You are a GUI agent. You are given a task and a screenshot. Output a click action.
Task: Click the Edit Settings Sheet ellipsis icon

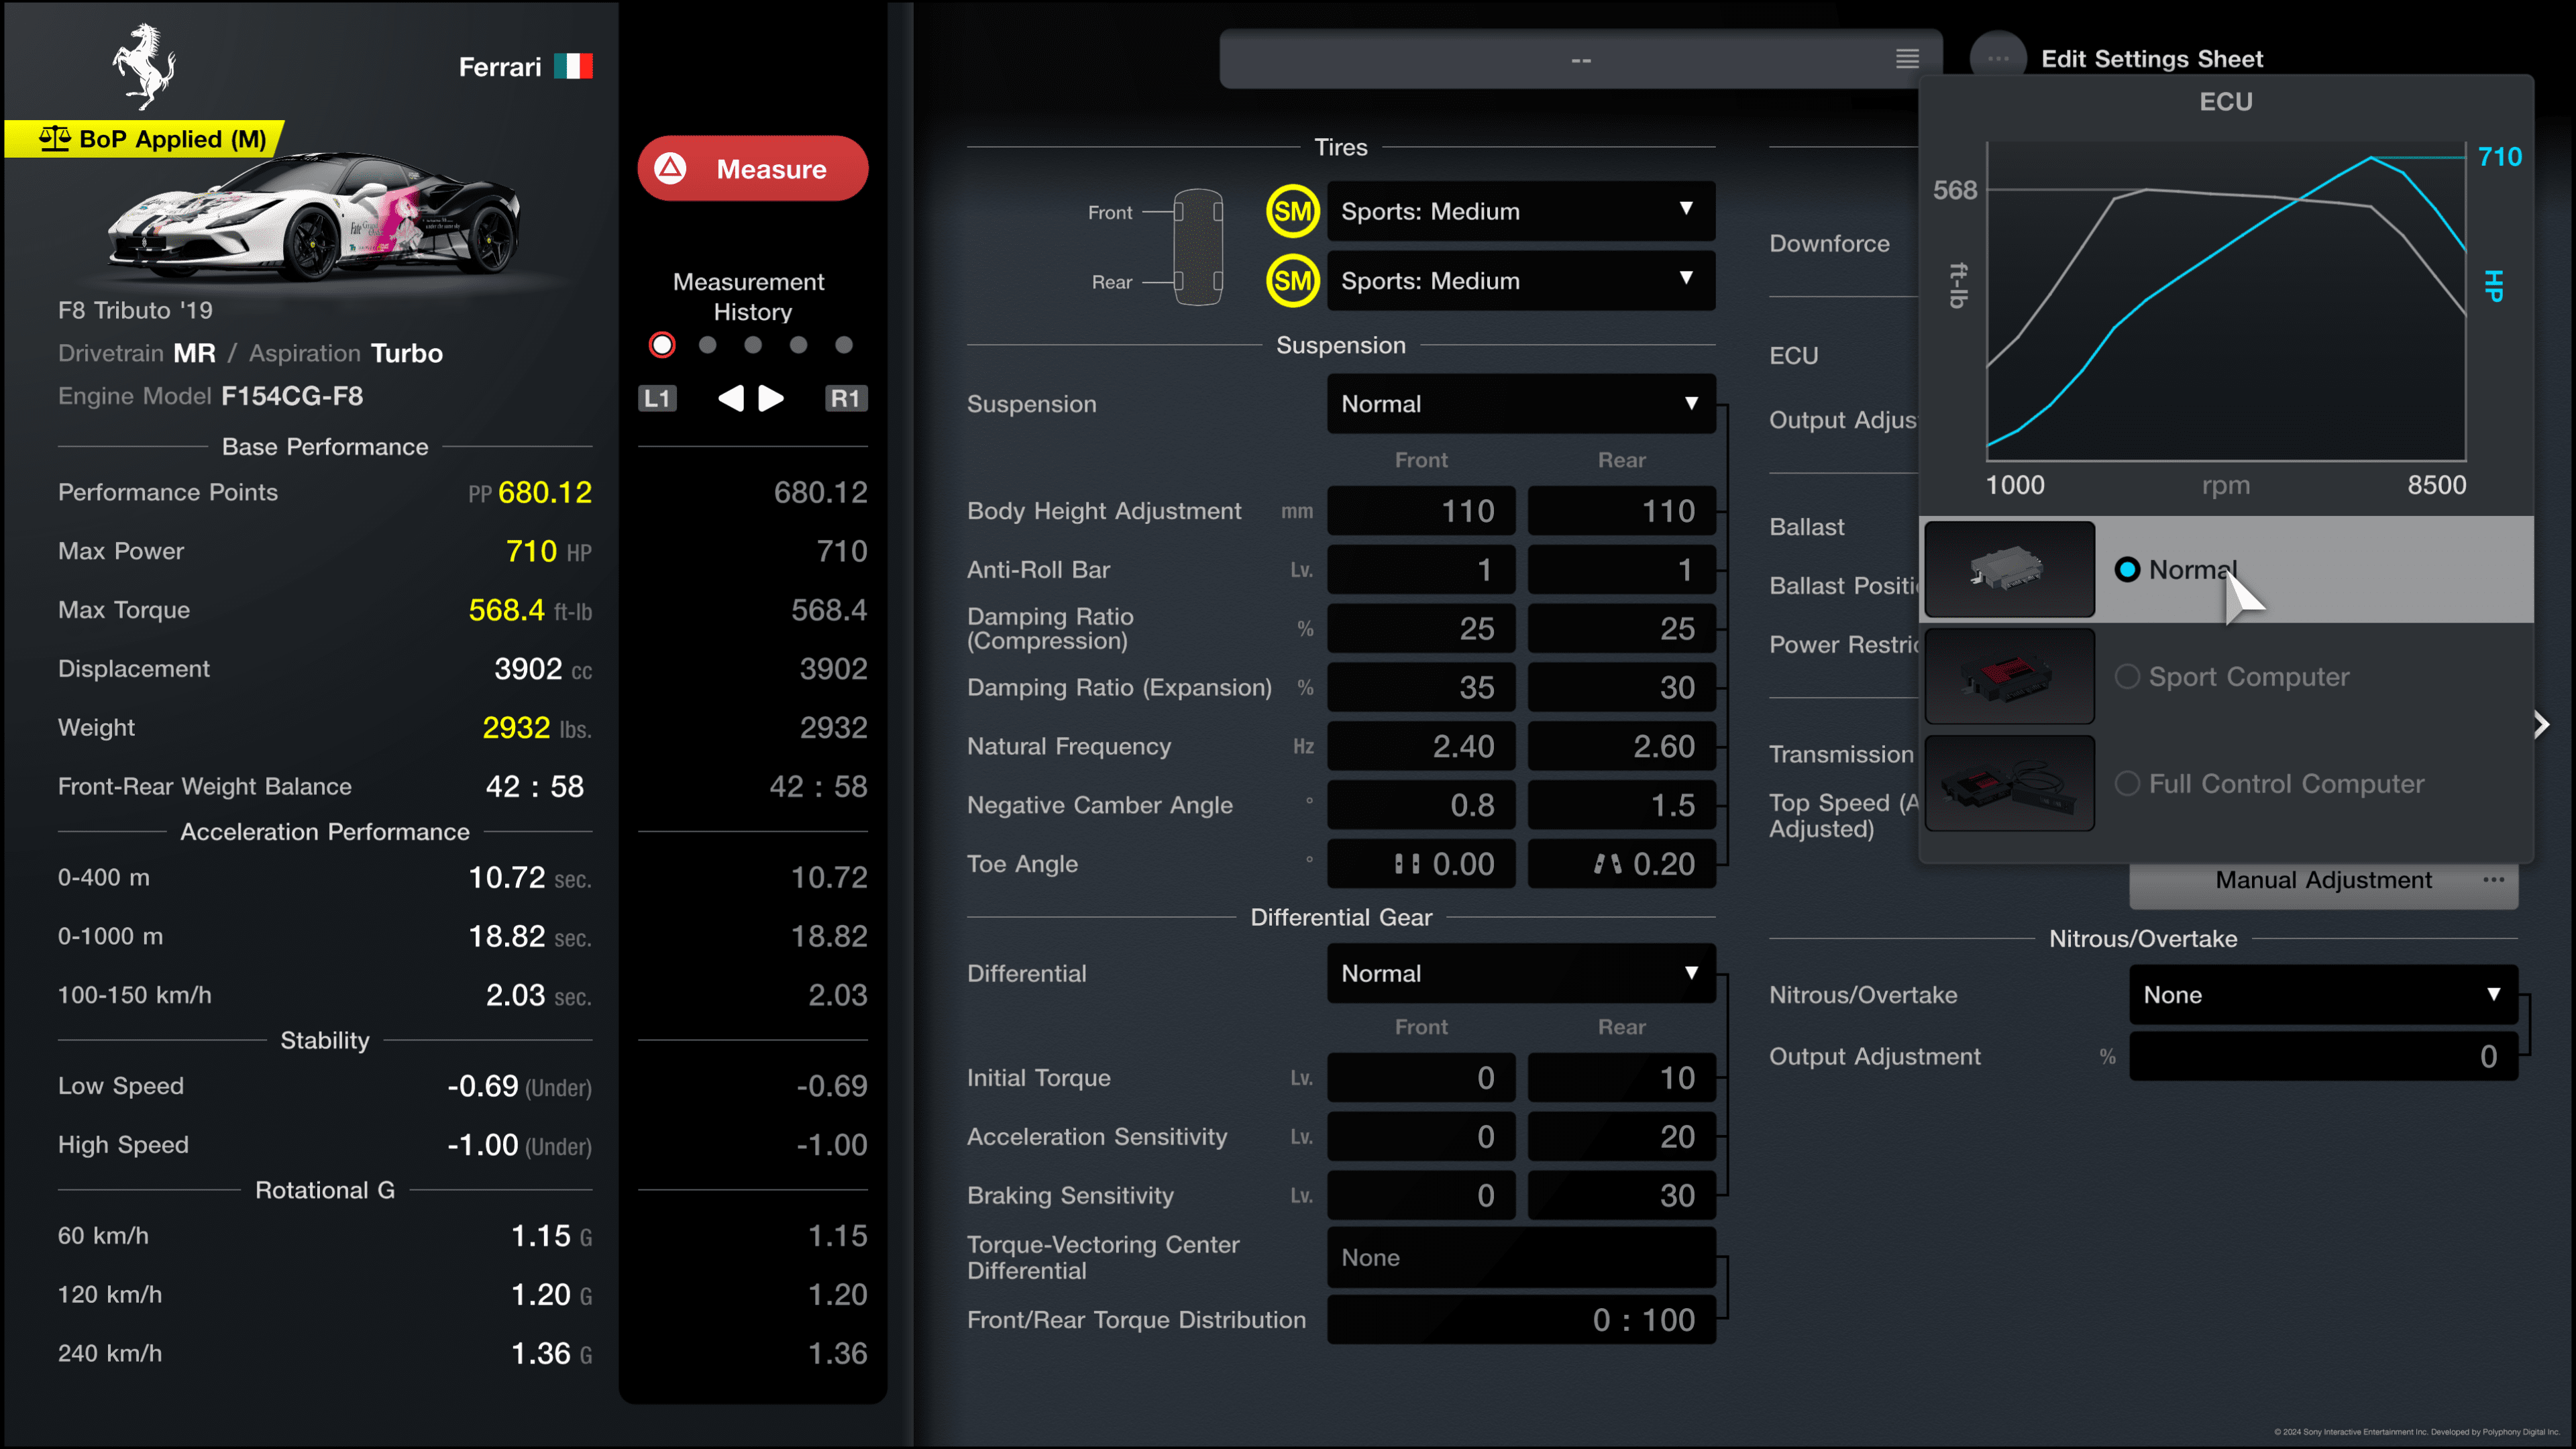1997,58
